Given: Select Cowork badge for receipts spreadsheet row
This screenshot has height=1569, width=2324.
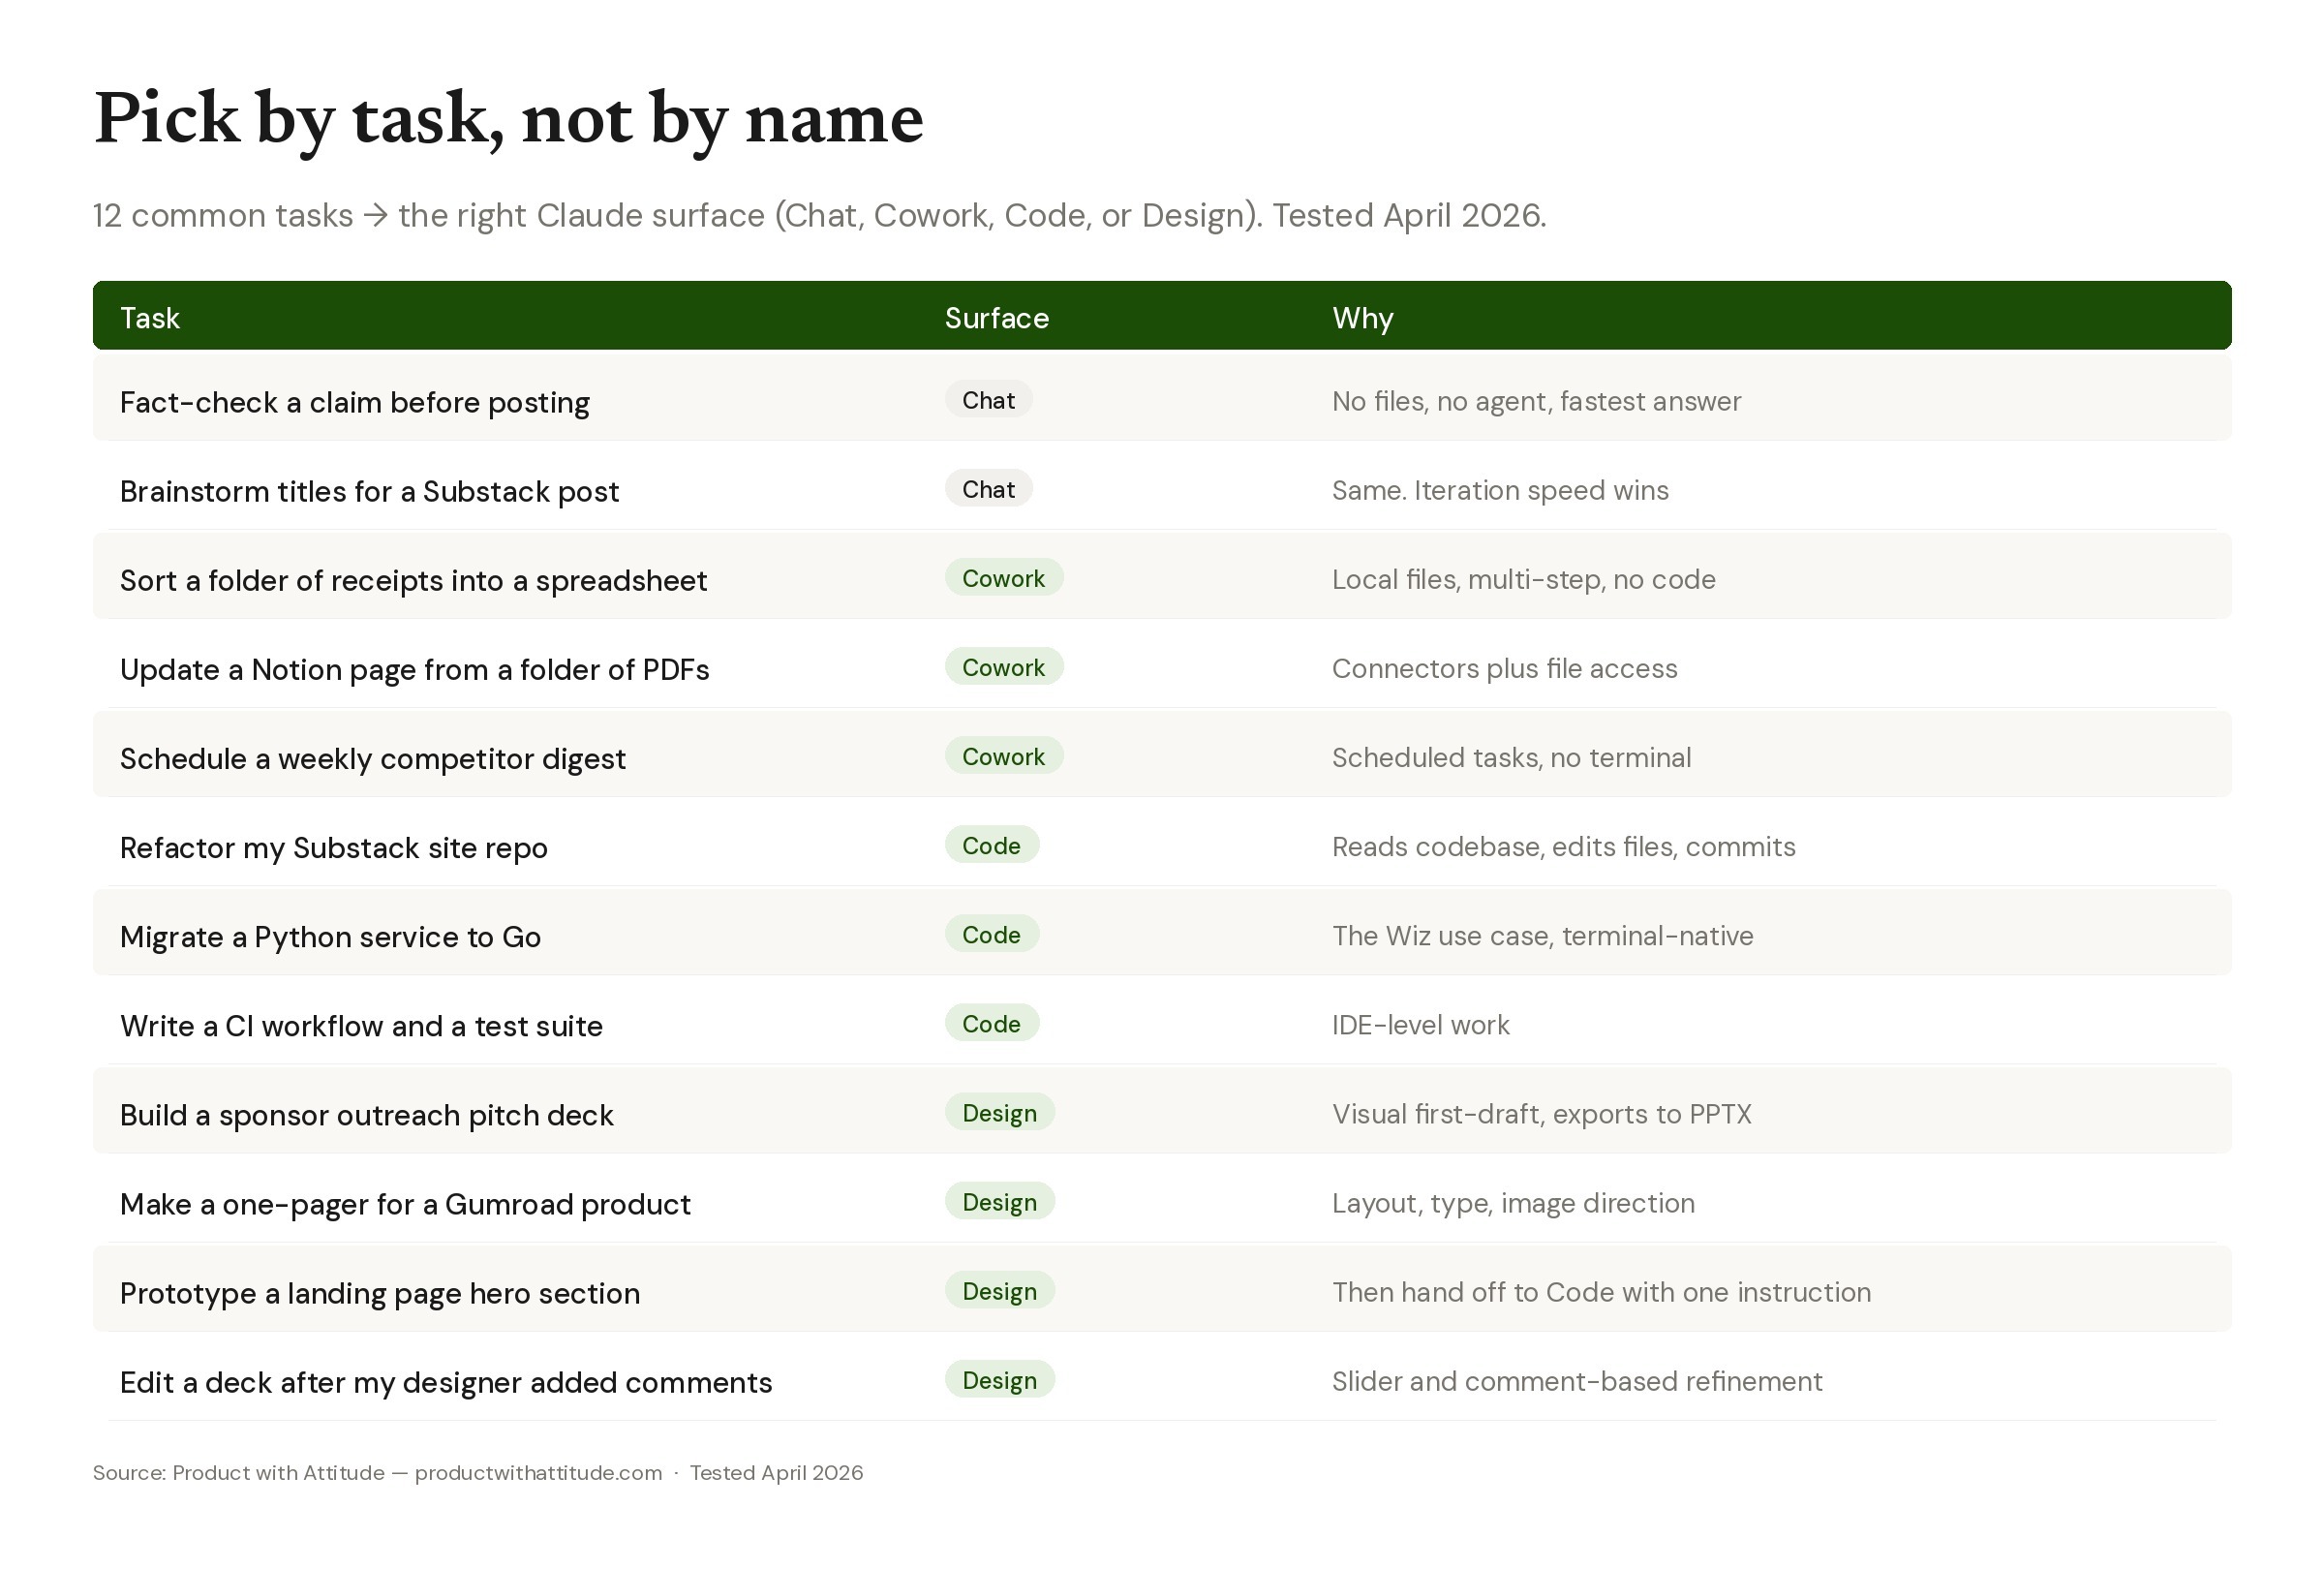Looking at the screenshot, I should tap(1003, 578).
